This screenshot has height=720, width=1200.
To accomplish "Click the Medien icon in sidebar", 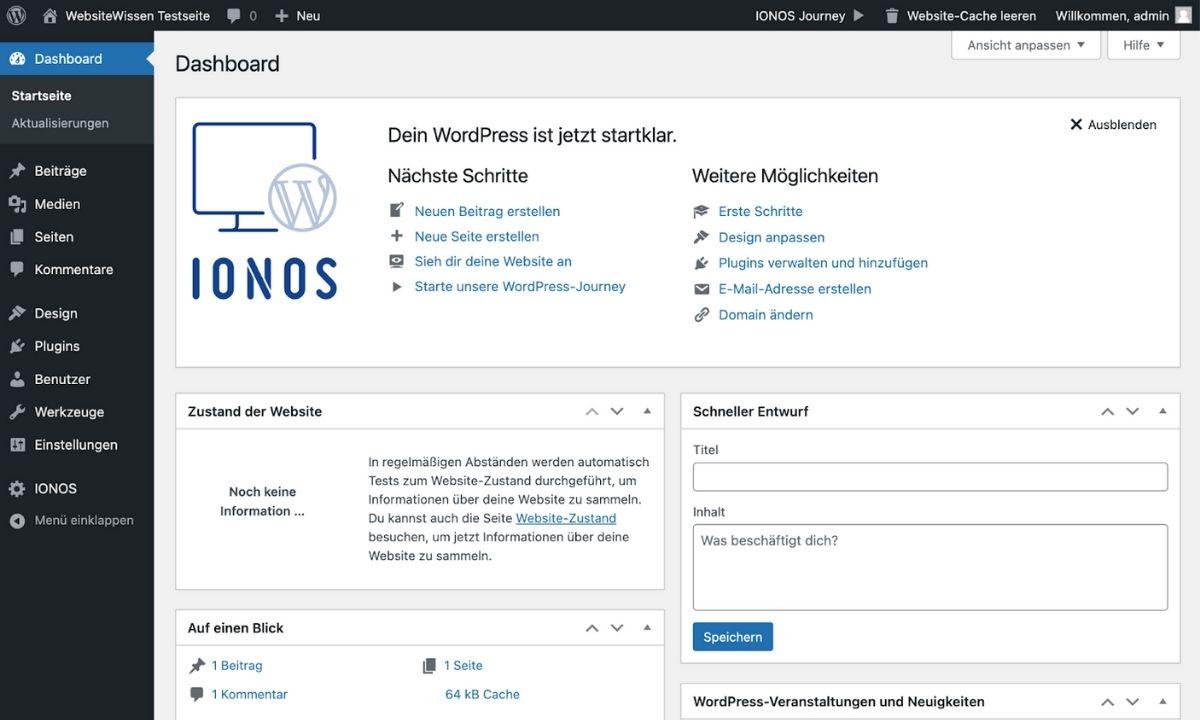I will [17, 204].
